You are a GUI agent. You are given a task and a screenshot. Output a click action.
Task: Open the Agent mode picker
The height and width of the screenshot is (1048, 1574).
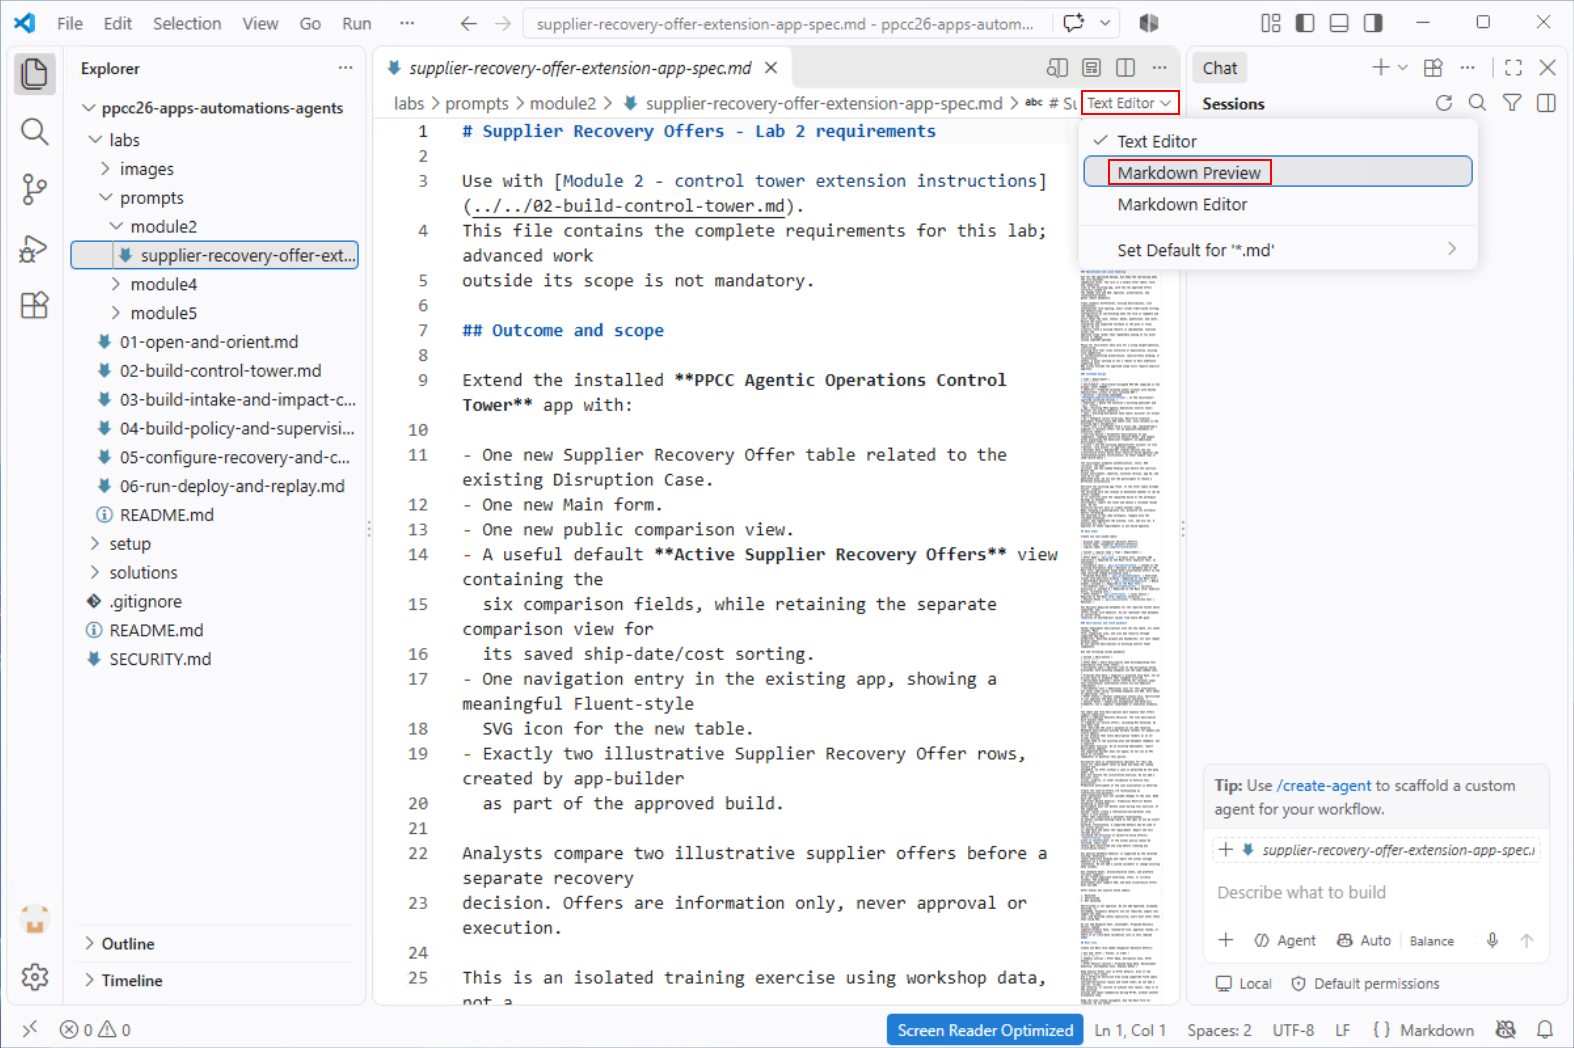pyautogui.click(x=1285, y=940)
